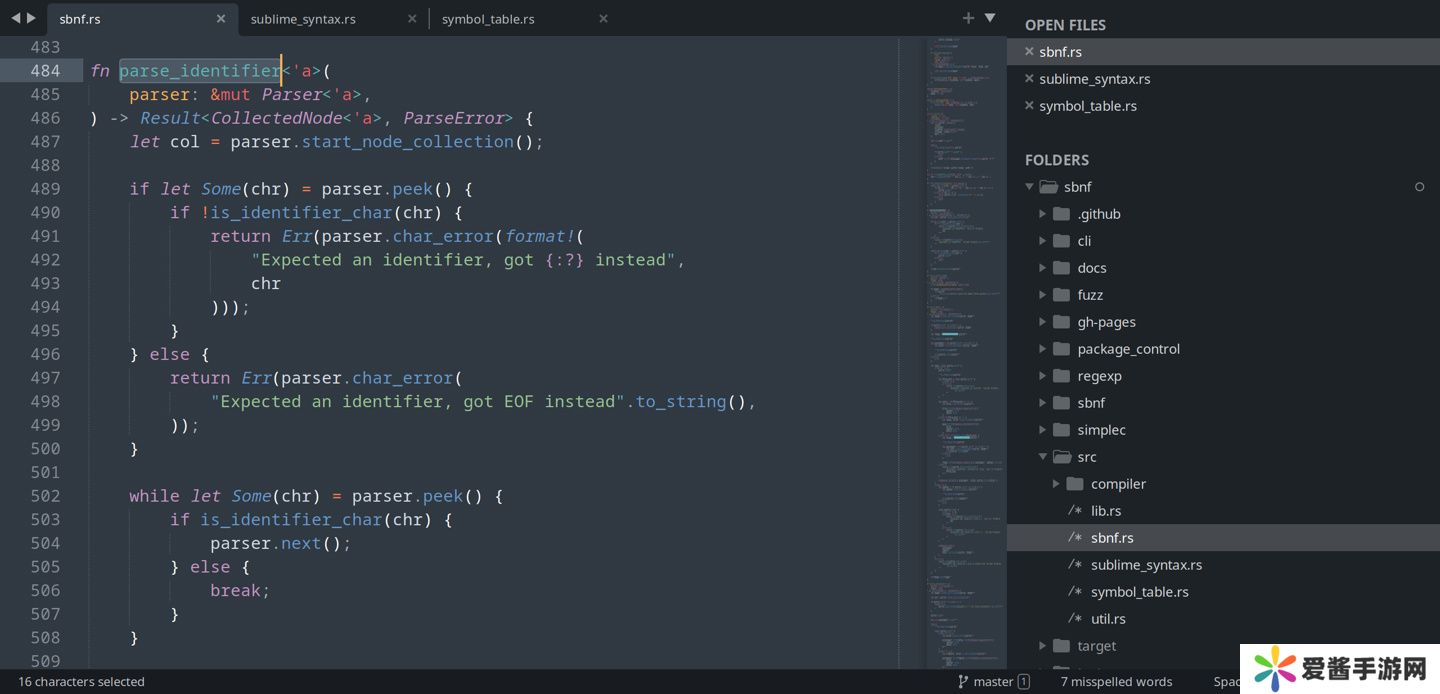
Task: Open the tab list dropdown arrow
Action: (990, 18)
